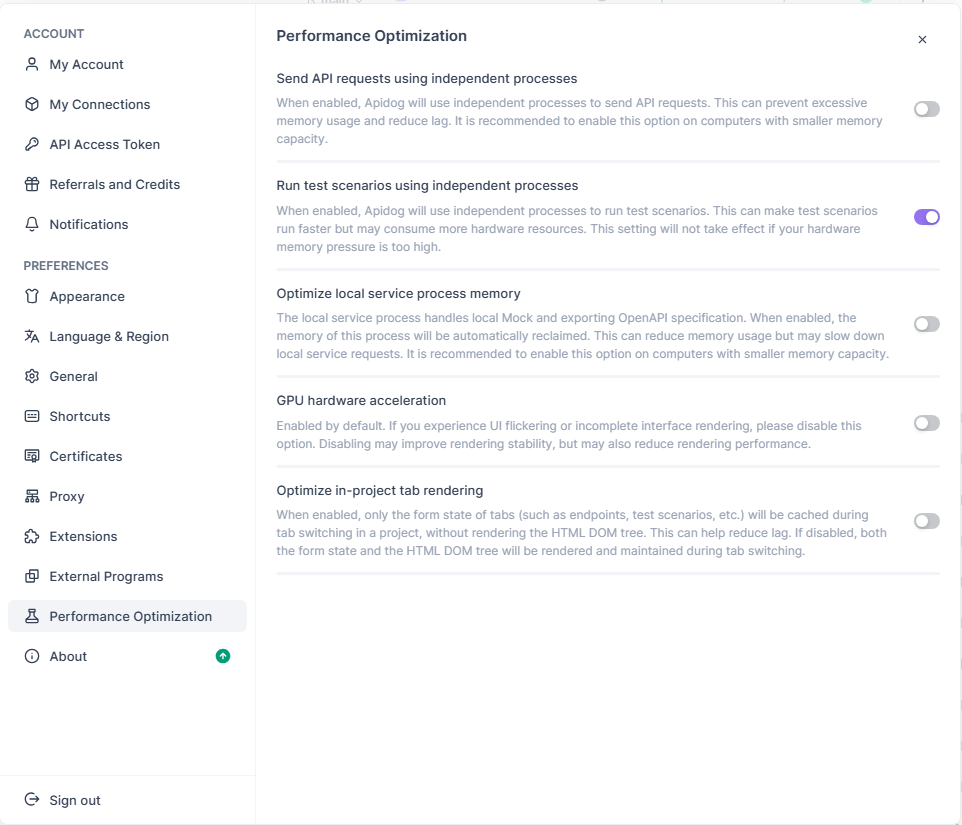Screen dimensions: 962x825
Task: Click the Extensions puzzle icon
Action: pos(32,536)
